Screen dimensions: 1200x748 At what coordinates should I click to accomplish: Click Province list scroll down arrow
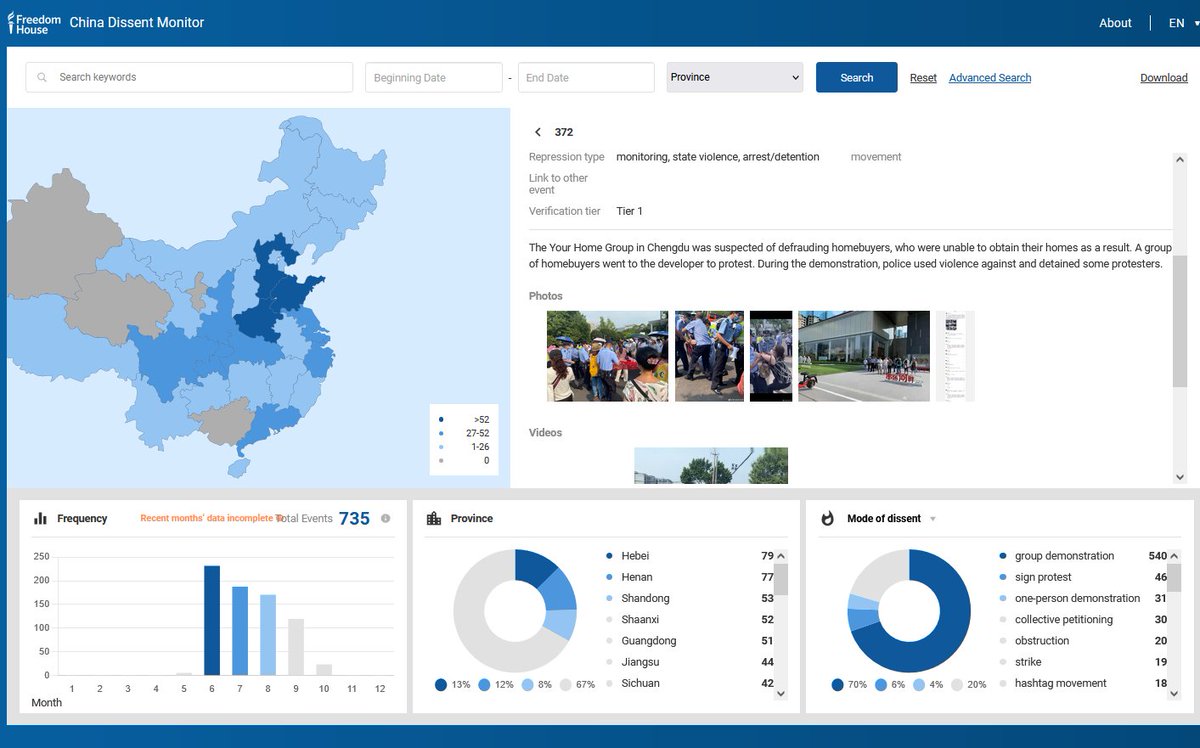(781, 694)
